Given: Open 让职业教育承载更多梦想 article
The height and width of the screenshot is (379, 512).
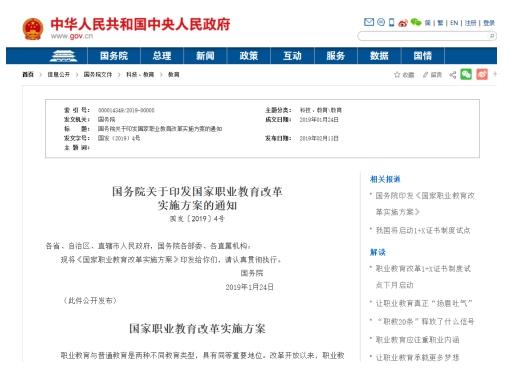Looking at the screenshot, I should pos(417,358).
